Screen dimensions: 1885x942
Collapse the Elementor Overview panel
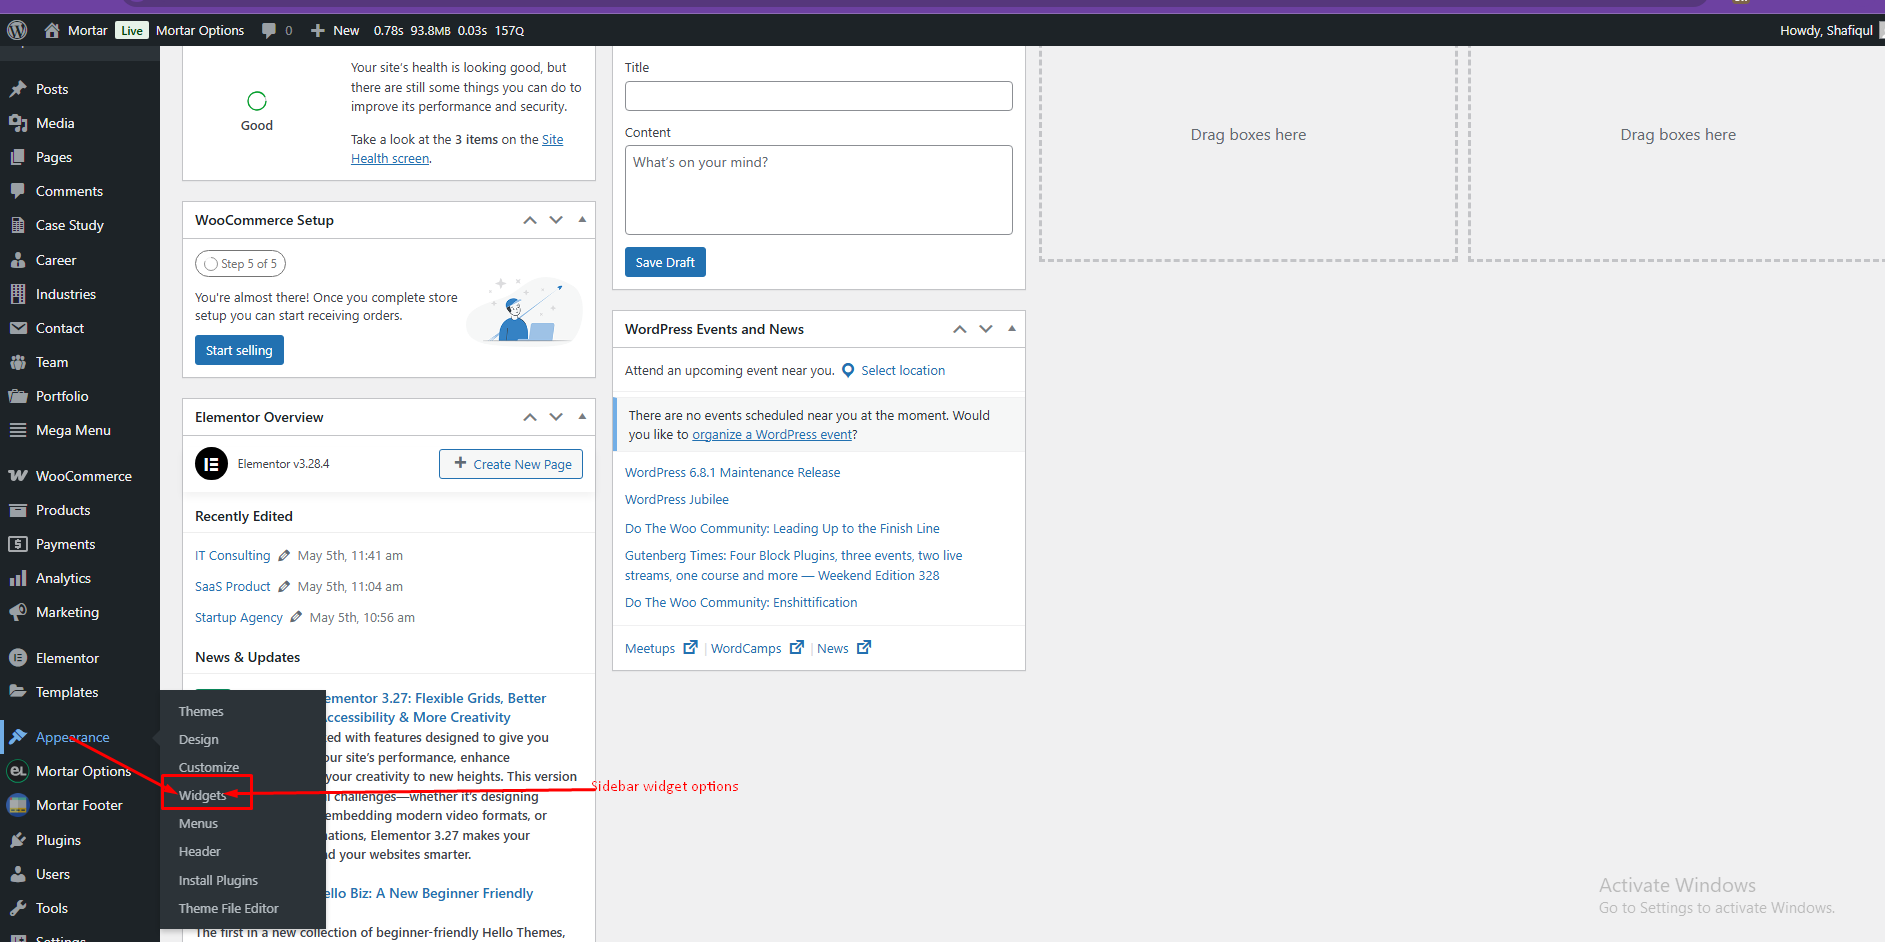[582, 417]
